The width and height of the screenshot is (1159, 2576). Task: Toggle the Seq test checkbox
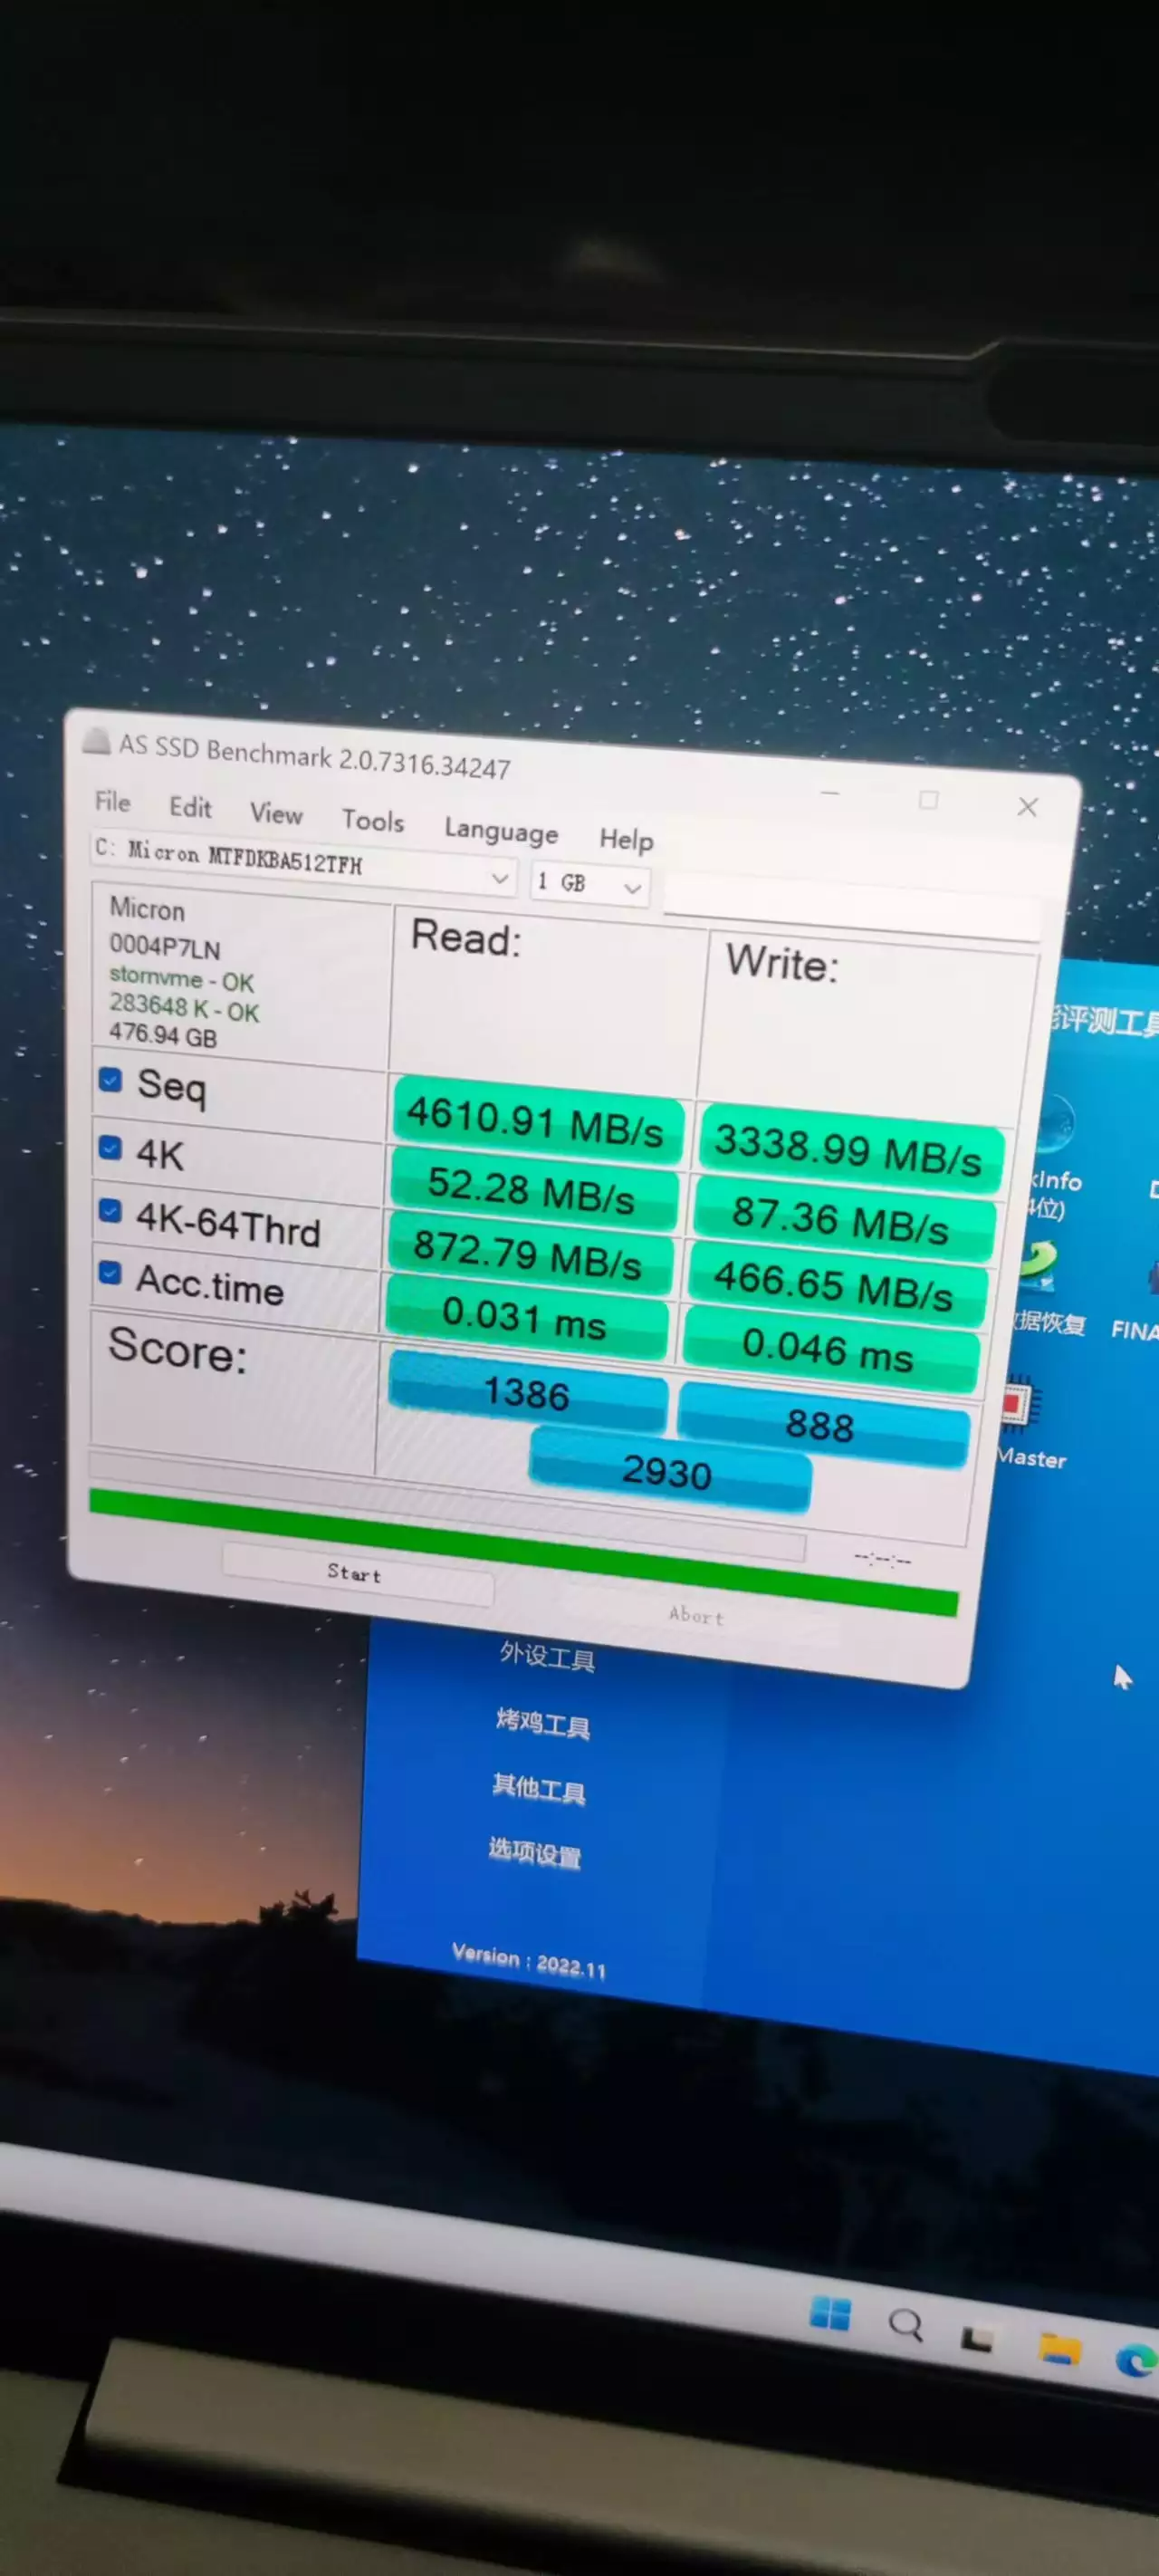tap(110, 1079)
